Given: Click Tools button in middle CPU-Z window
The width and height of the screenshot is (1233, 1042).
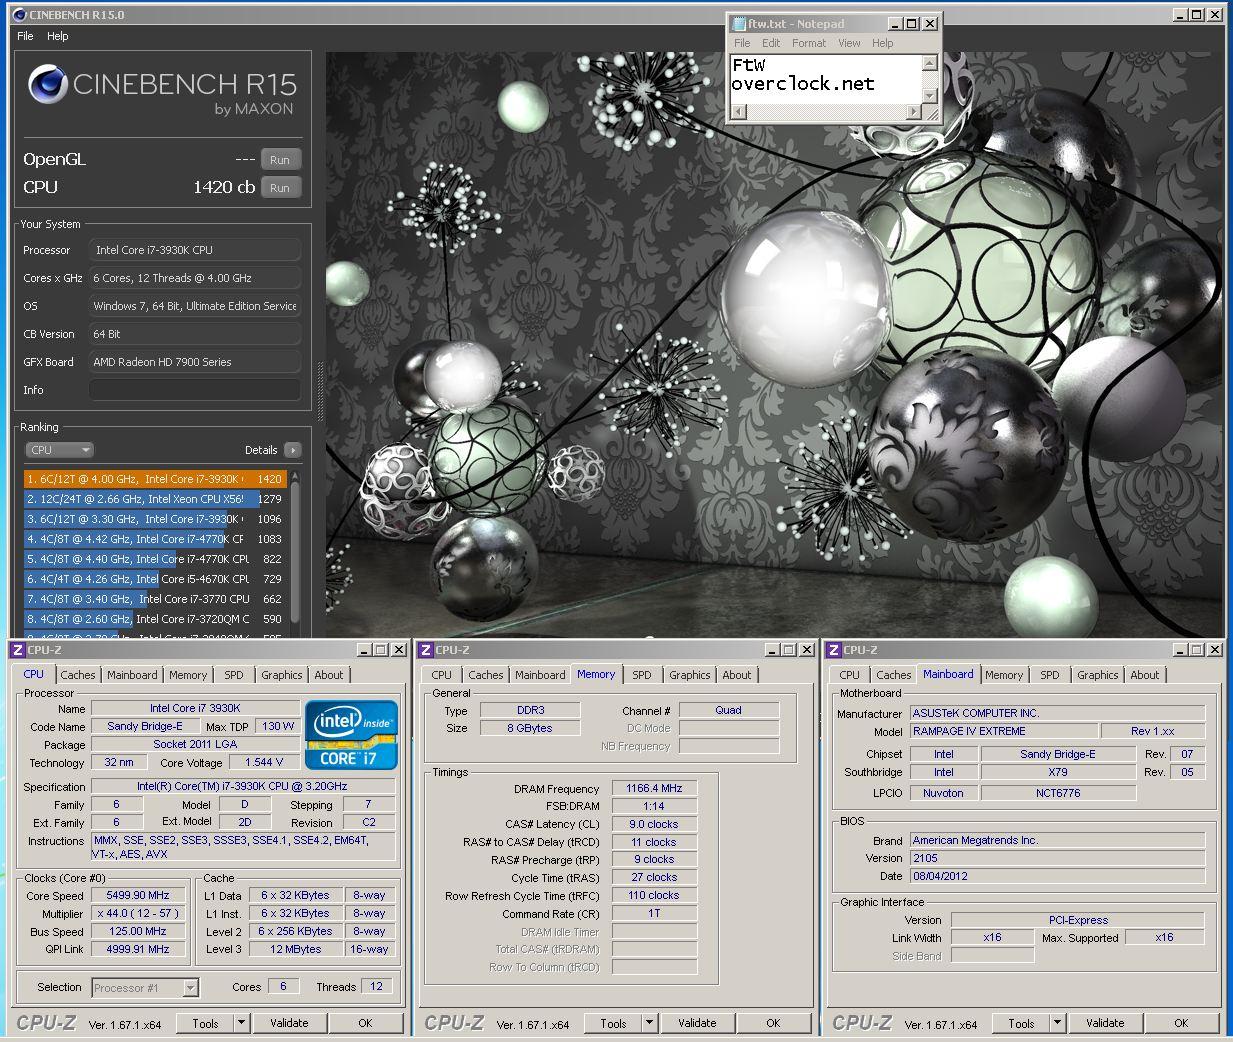Looking at the screenshot, I should click(x=613, y=1023).
